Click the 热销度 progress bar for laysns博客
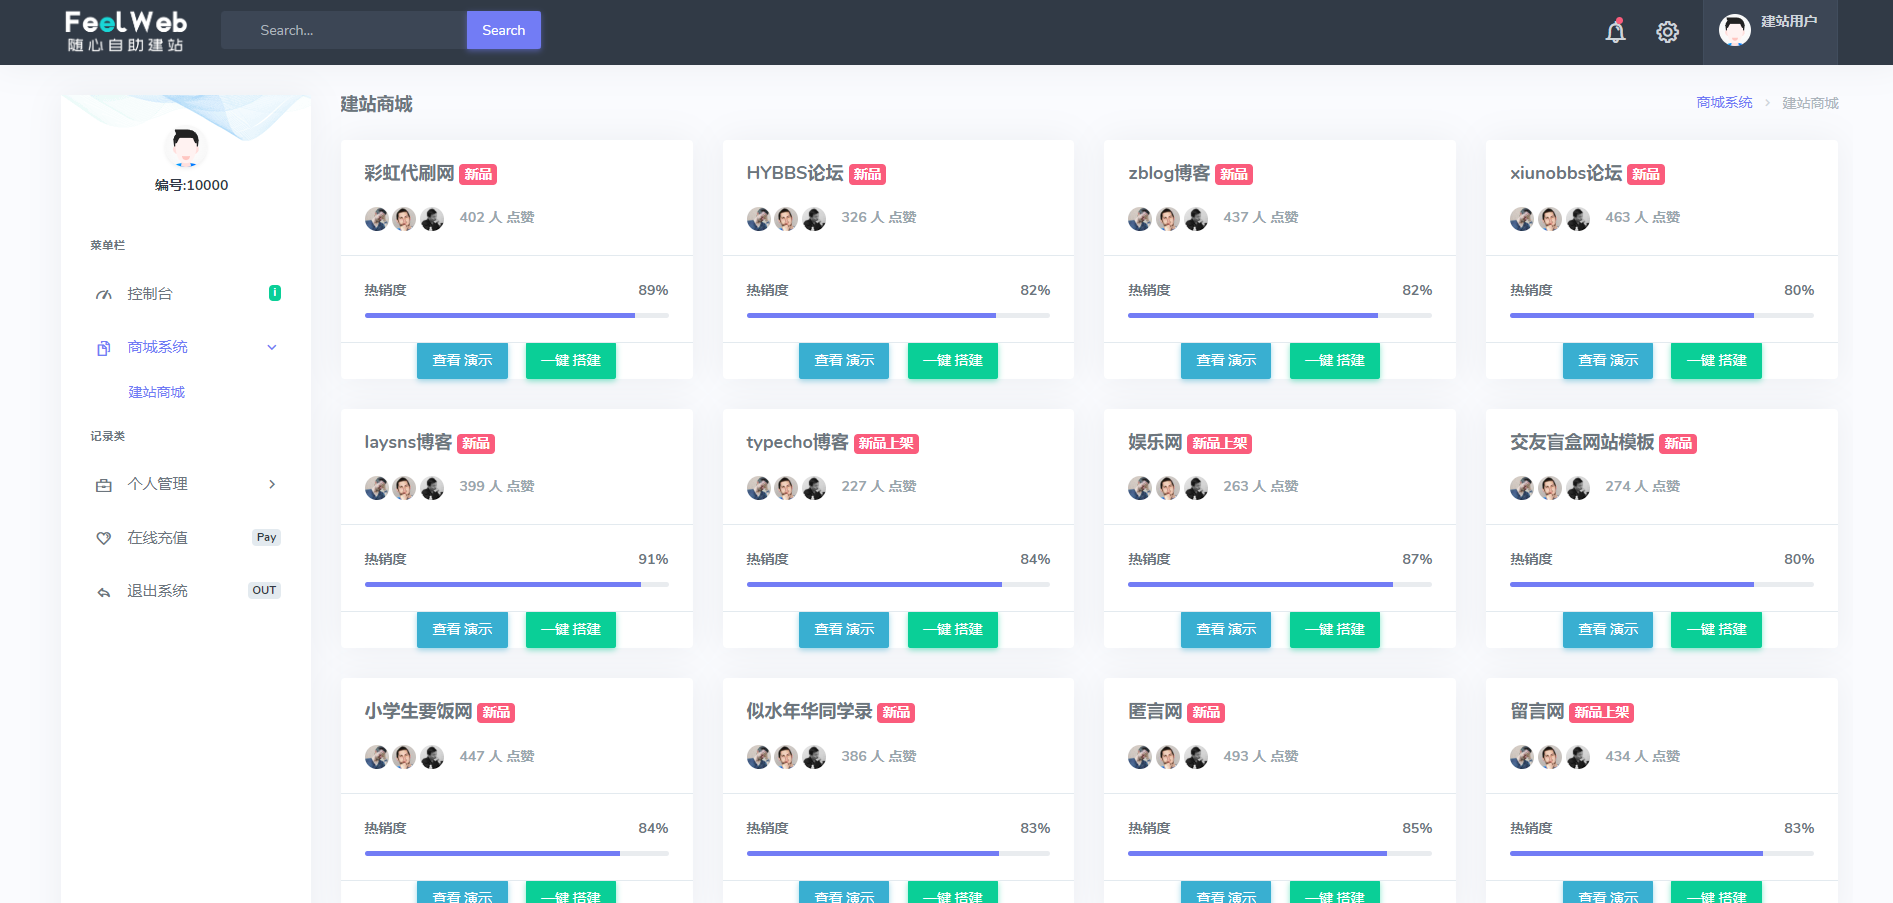 point(516,584)
